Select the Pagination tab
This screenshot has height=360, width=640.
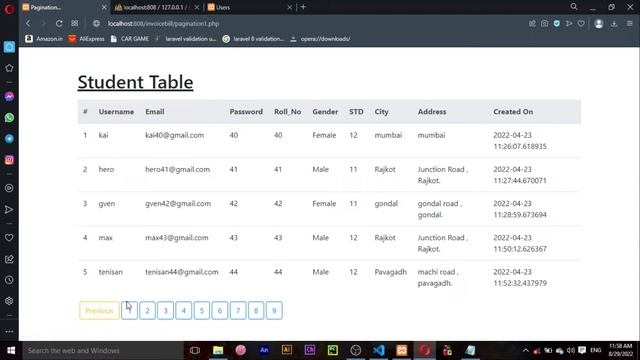(64, 7)
